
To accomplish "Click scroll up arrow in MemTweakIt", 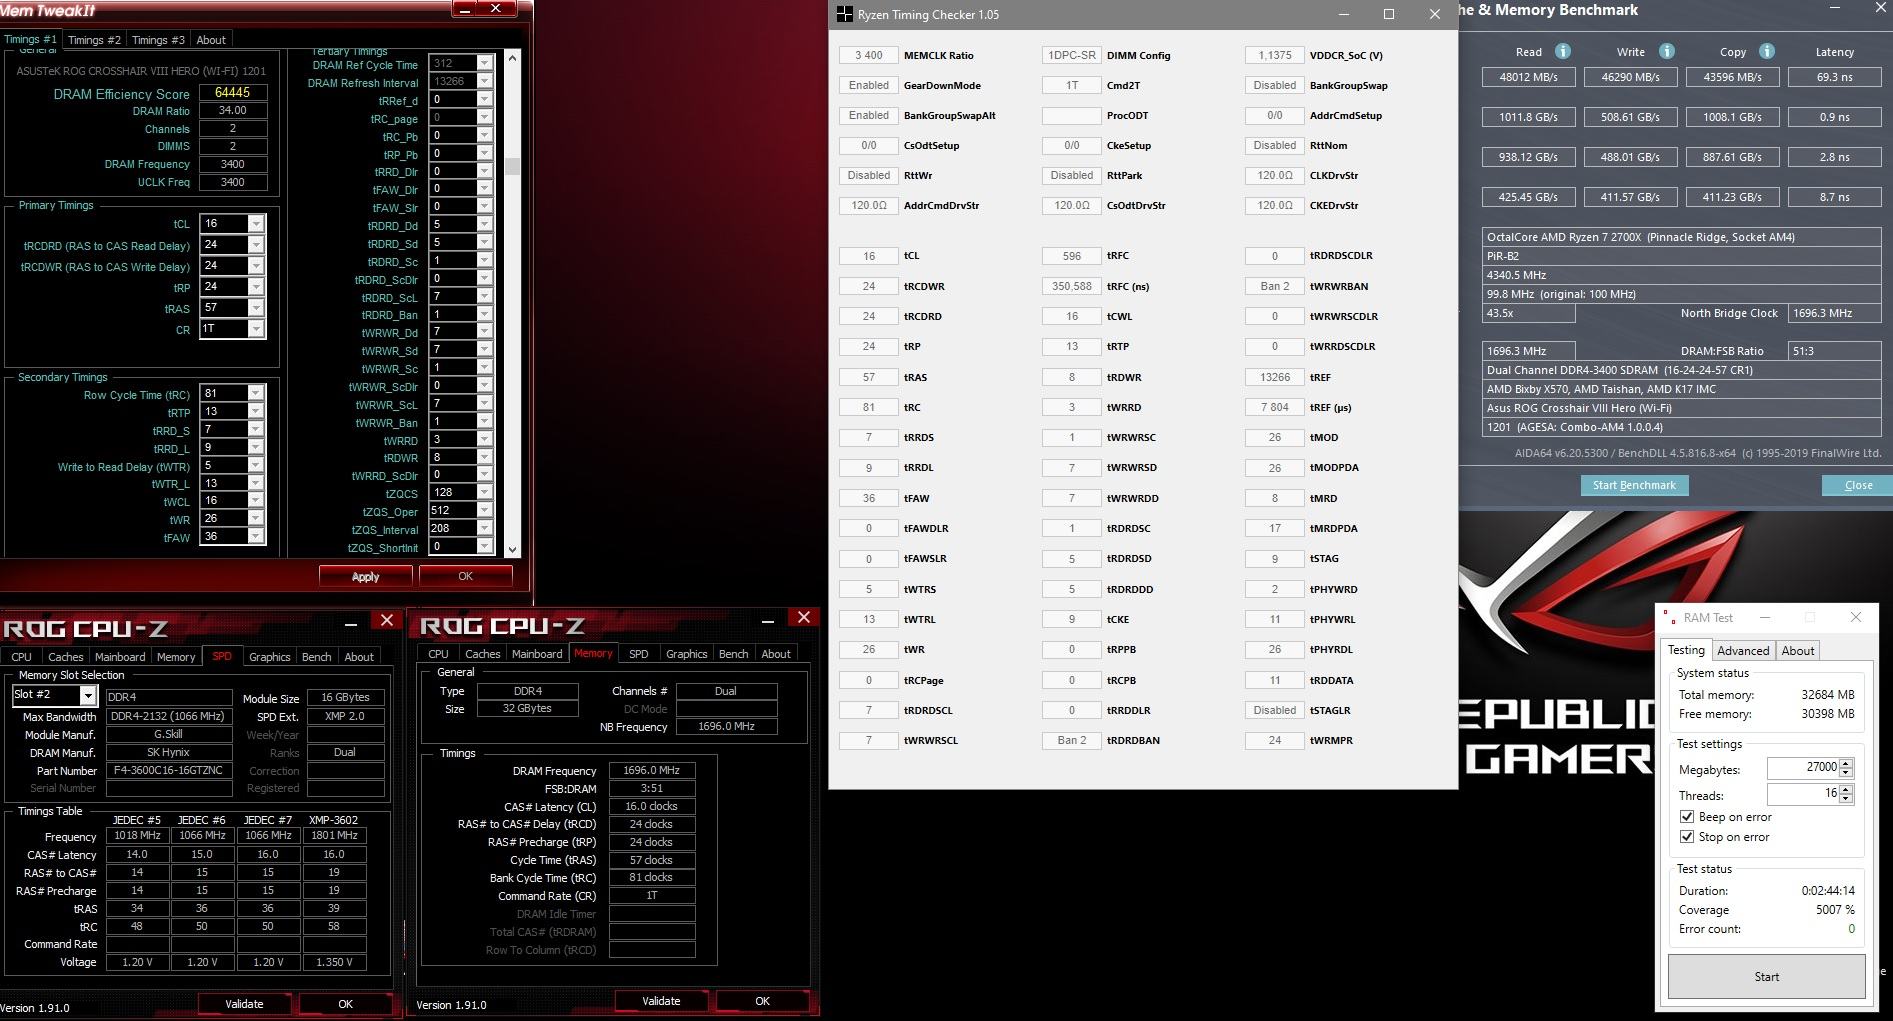I will (x=512, y=57).
